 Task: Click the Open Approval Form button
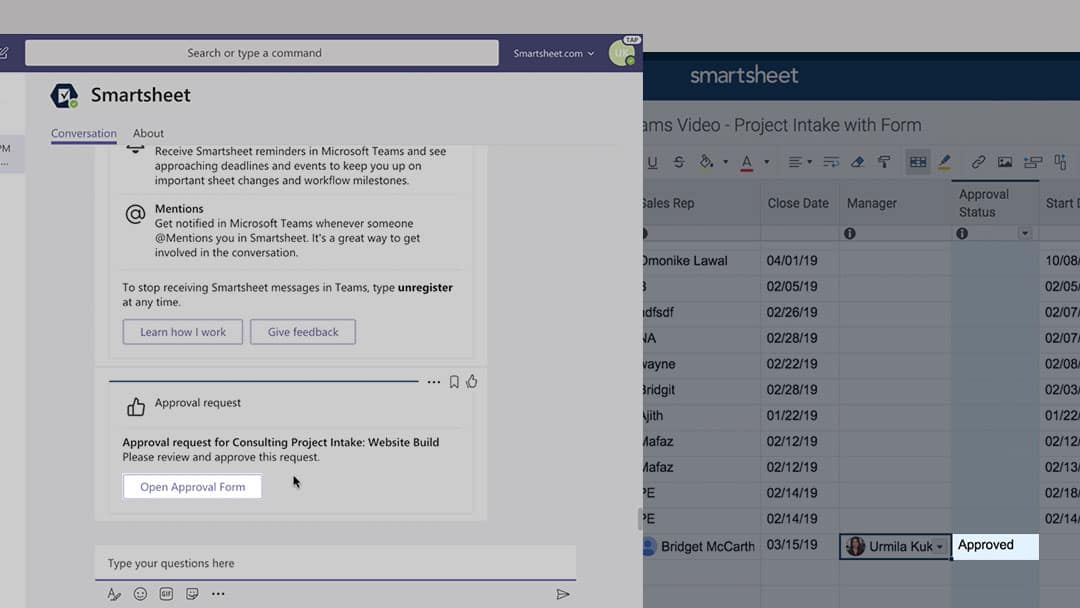192,486
